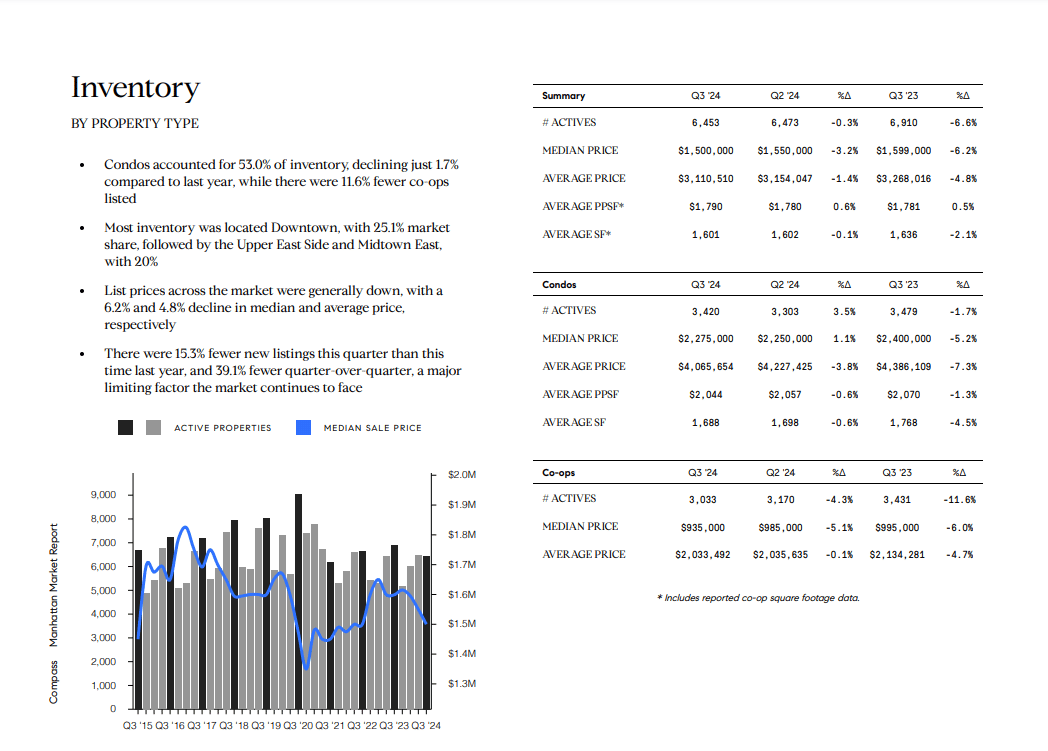Click the Downtown 25.1% market share bullet
Viewport: 1048px width, 751px height.
coord(277,245)
